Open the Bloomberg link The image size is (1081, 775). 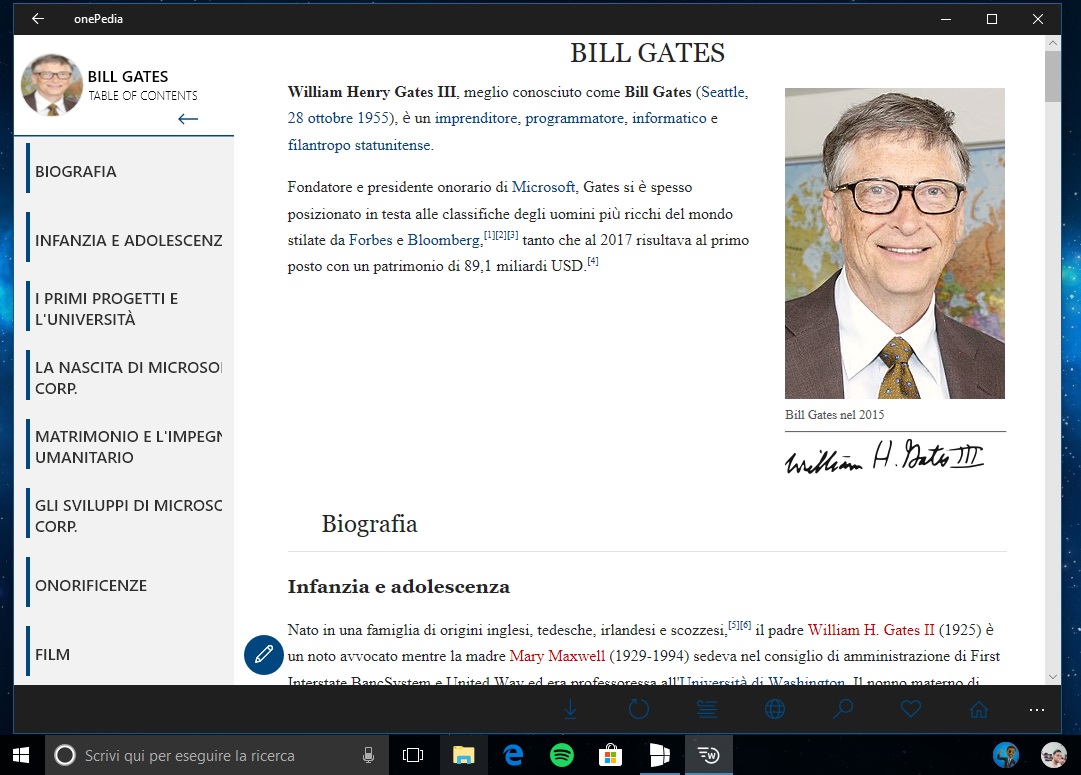click(443, 240)
